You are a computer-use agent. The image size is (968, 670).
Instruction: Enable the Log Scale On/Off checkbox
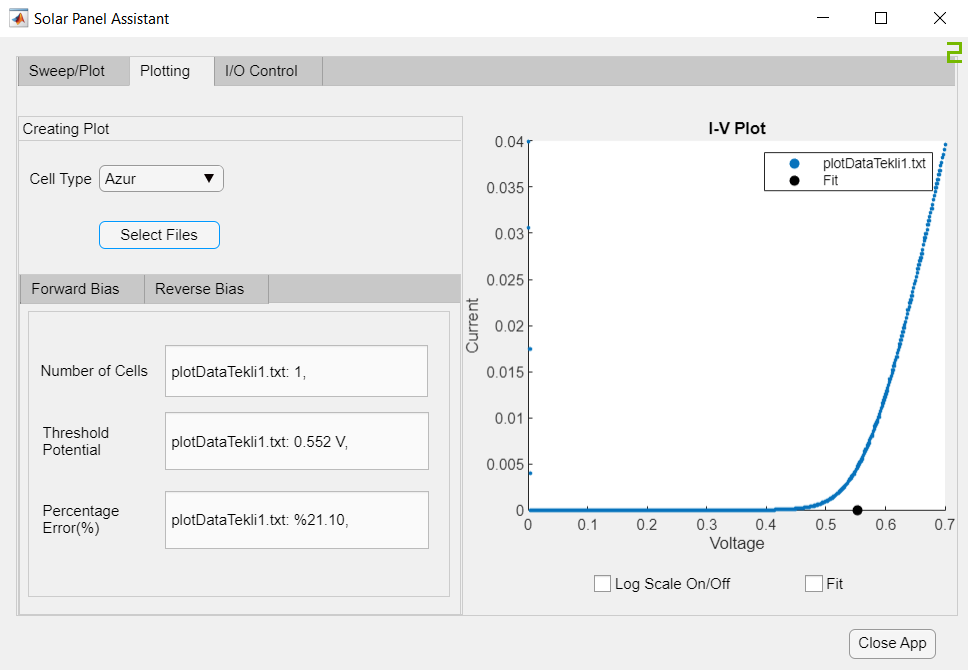[602, 584]
